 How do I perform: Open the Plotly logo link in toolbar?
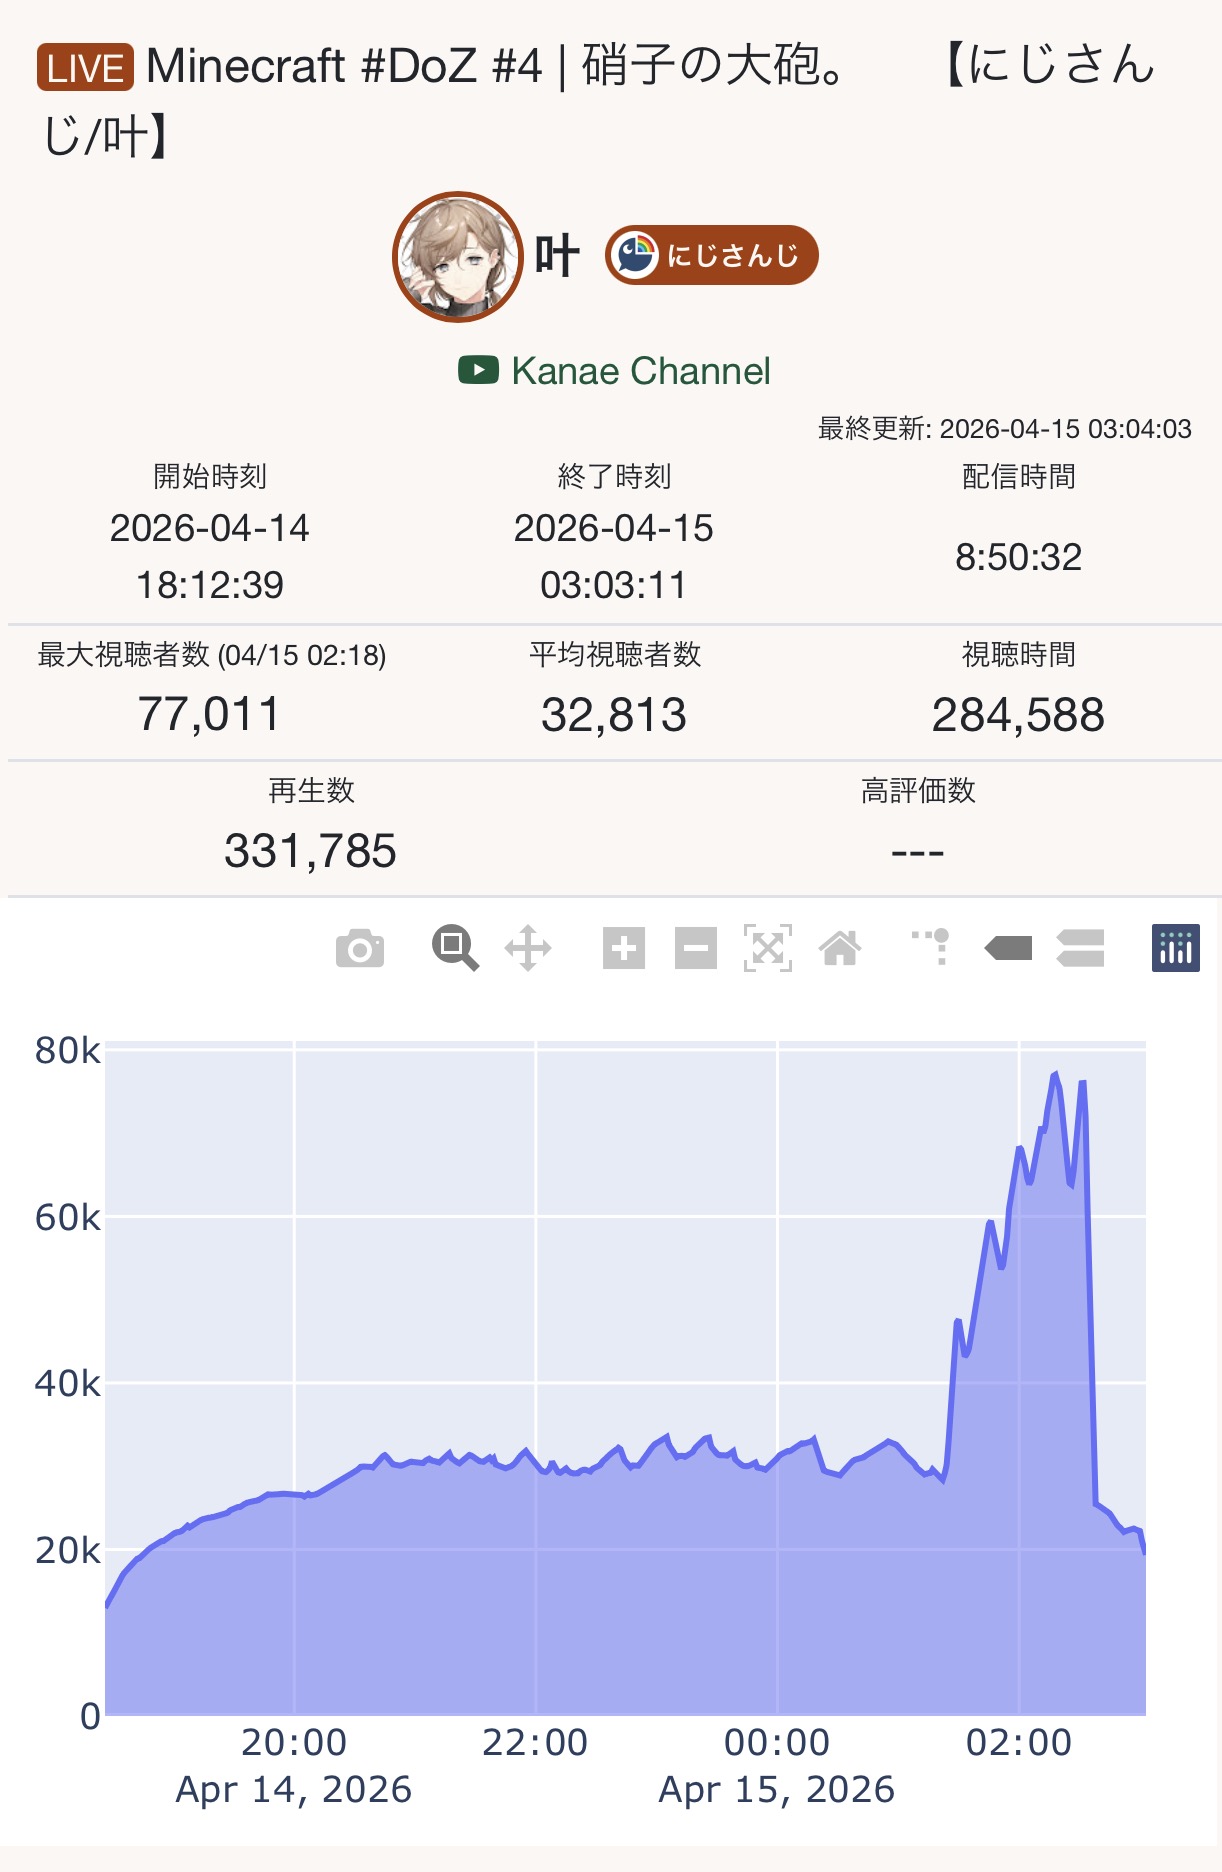click(x=1176, y=948)
